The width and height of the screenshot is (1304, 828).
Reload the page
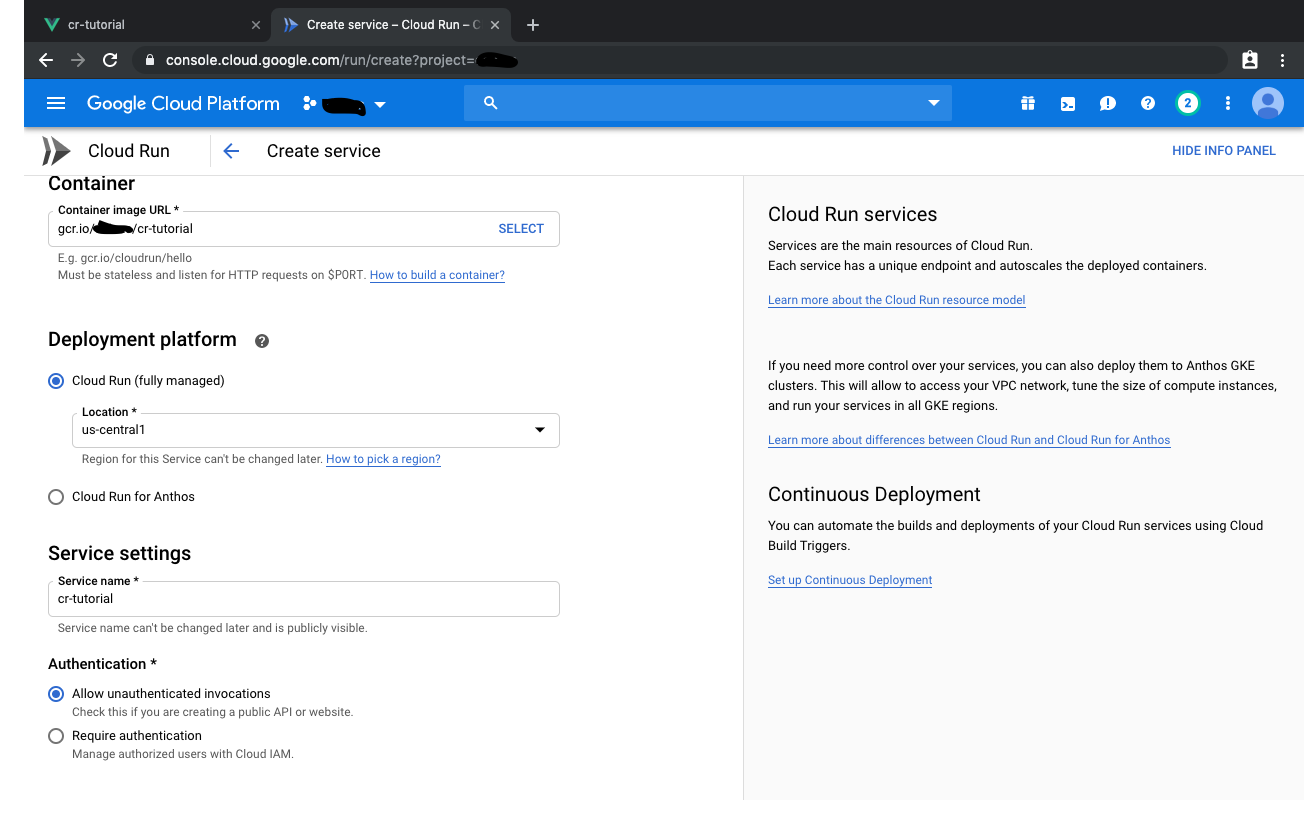tap(110, 60)
